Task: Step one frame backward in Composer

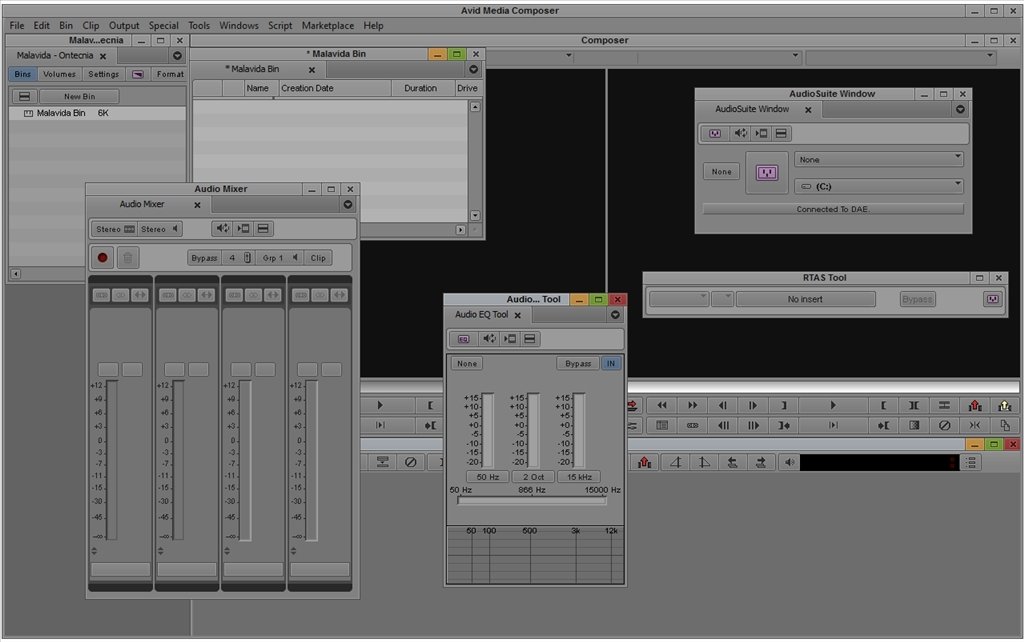Action: (723, 406)
